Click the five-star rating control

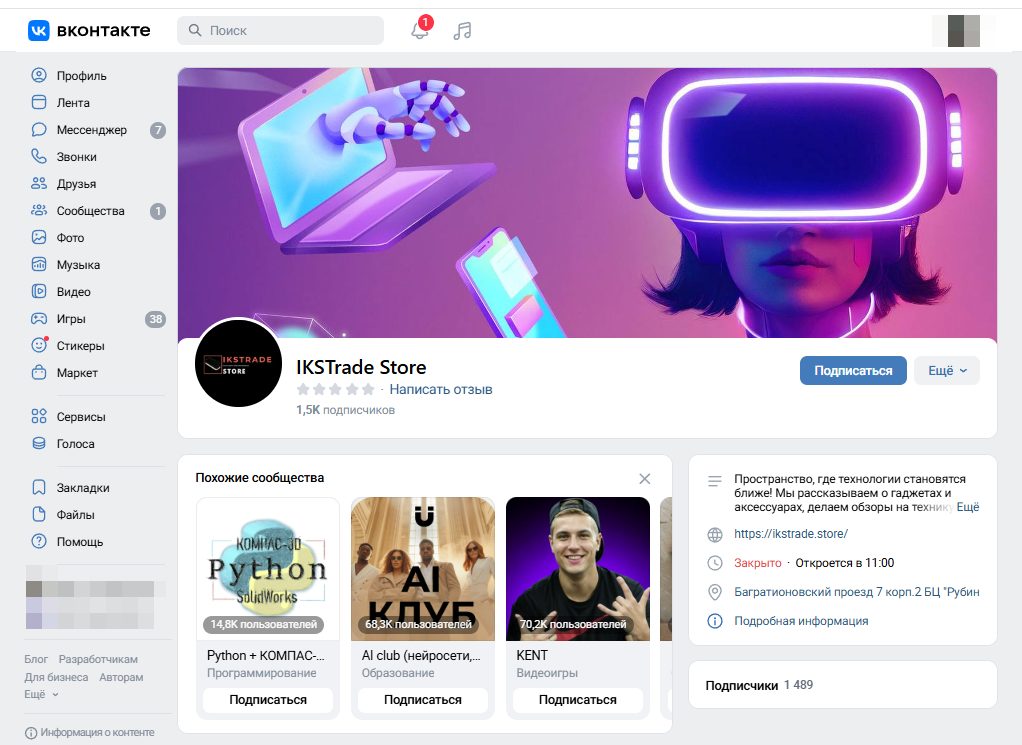335,390
